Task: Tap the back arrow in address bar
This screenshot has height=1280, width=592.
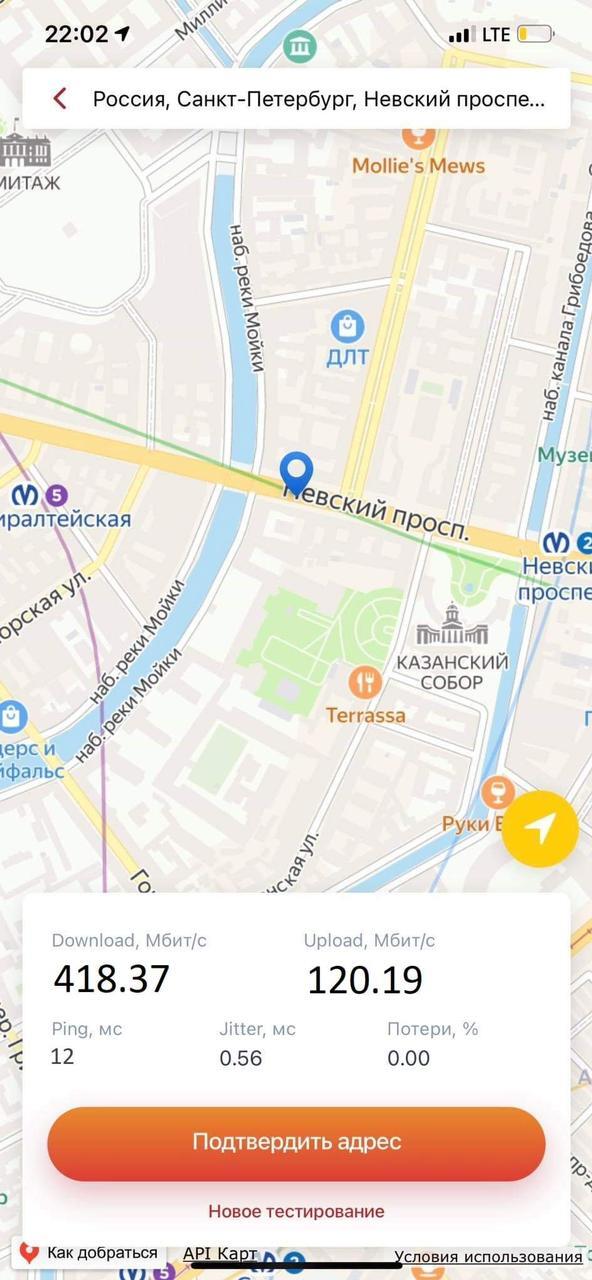Action: (60, 98)
